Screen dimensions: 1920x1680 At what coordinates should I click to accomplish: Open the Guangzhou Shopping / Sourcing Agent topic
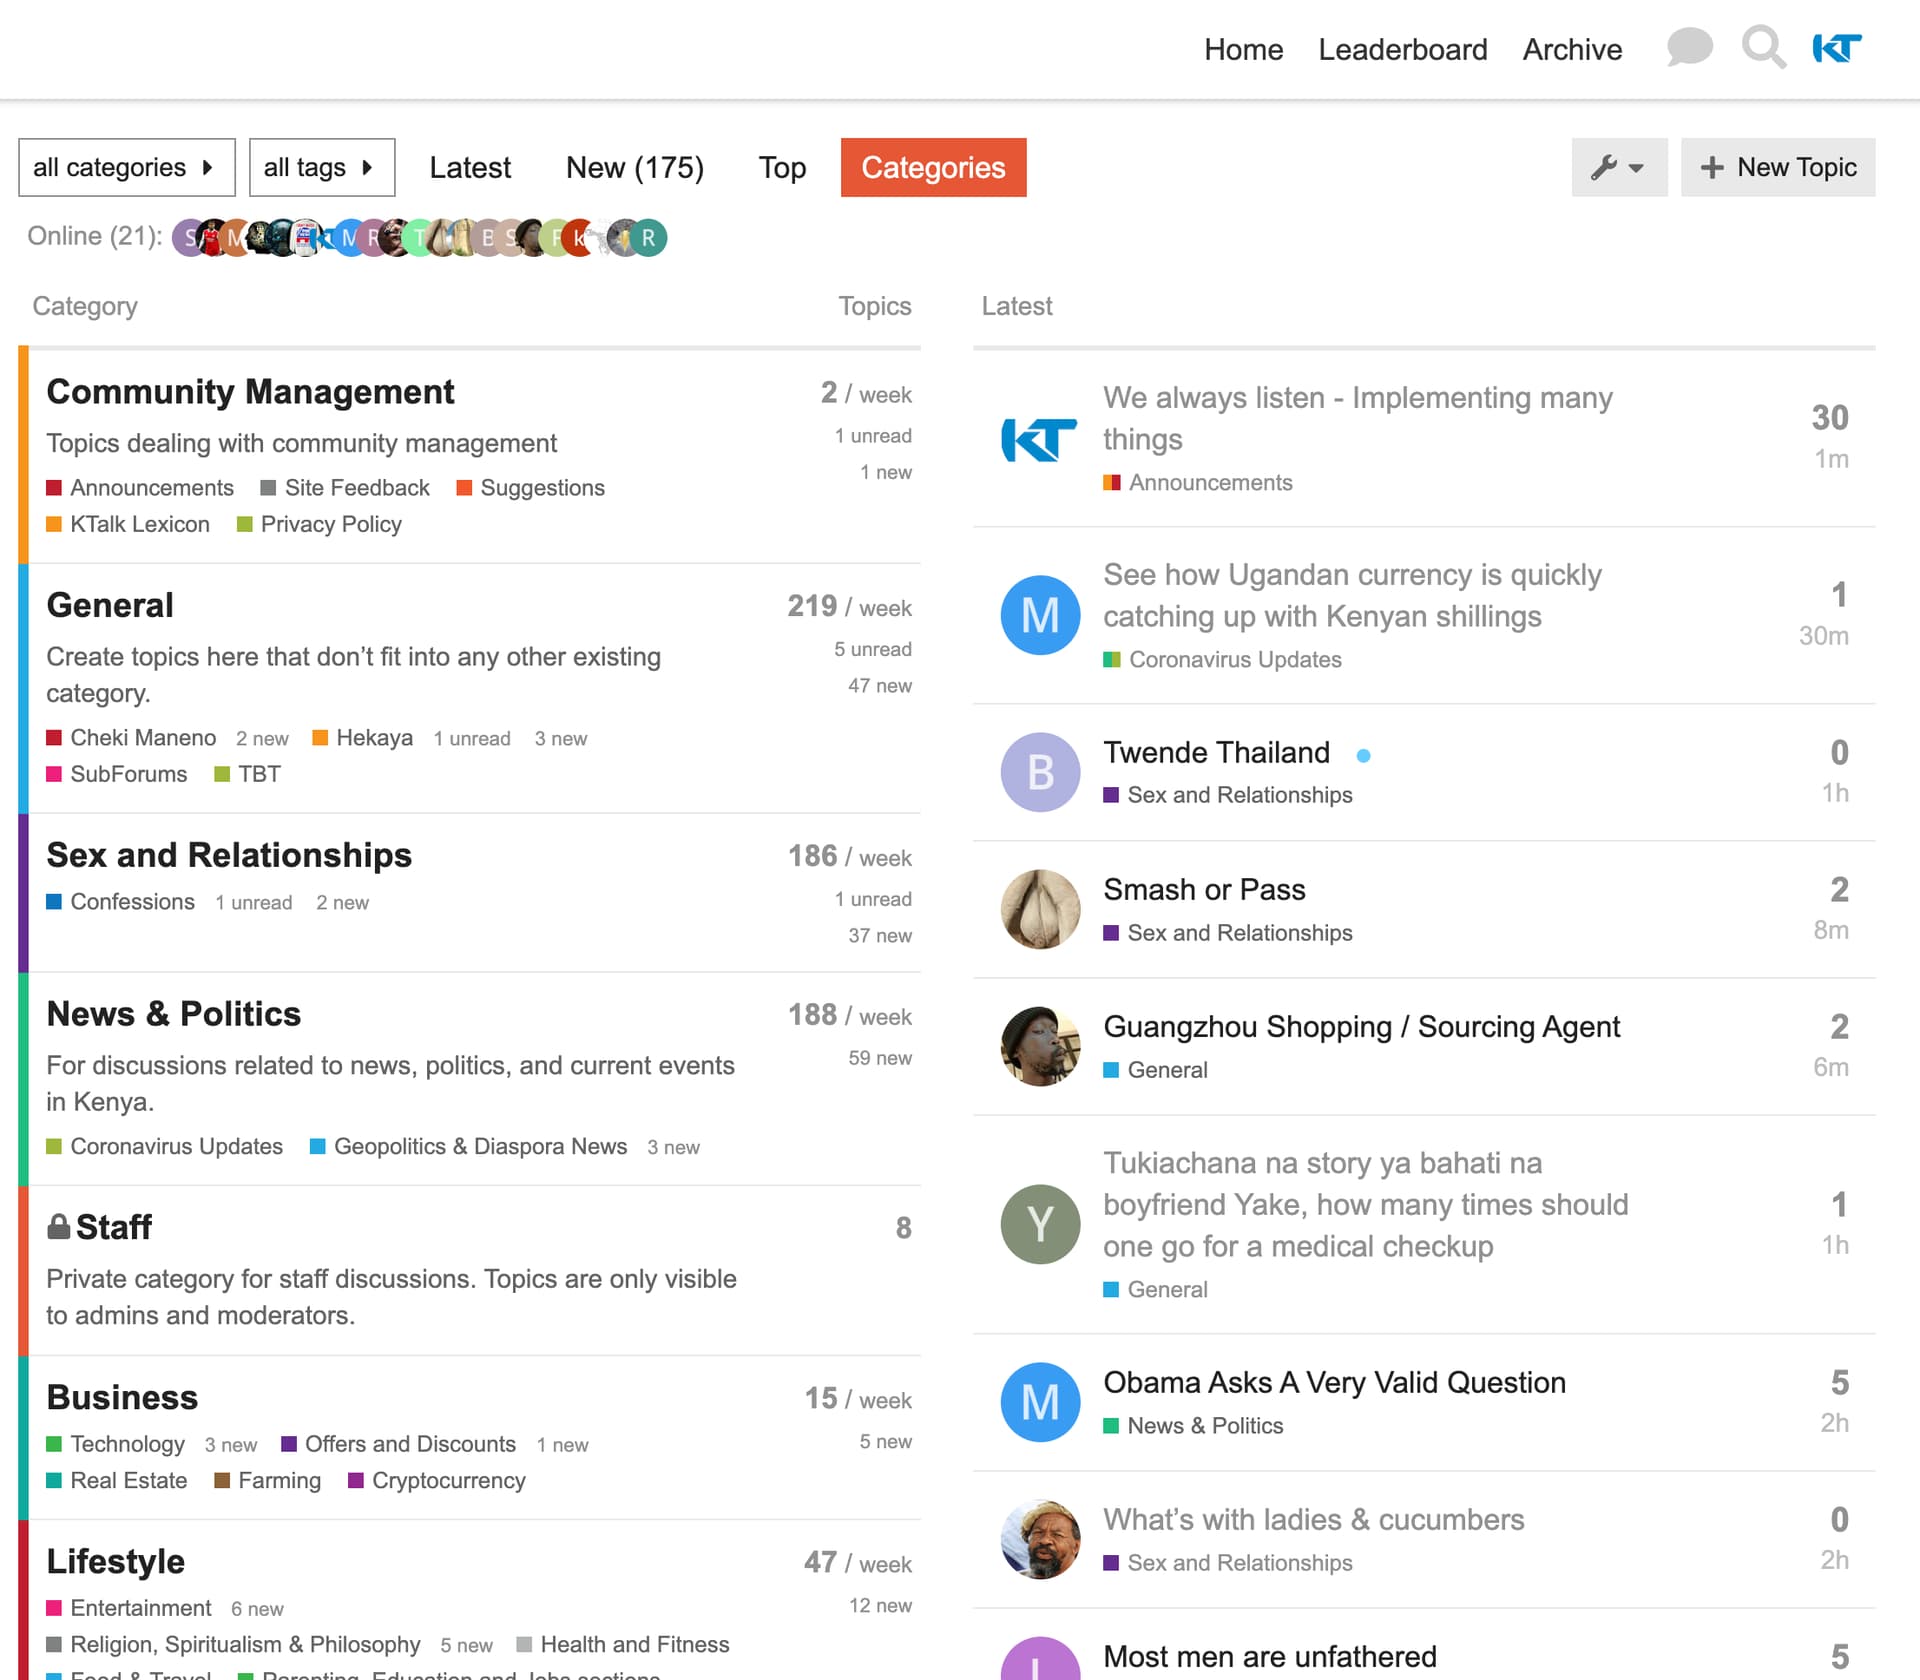tap(1361, 1026)
